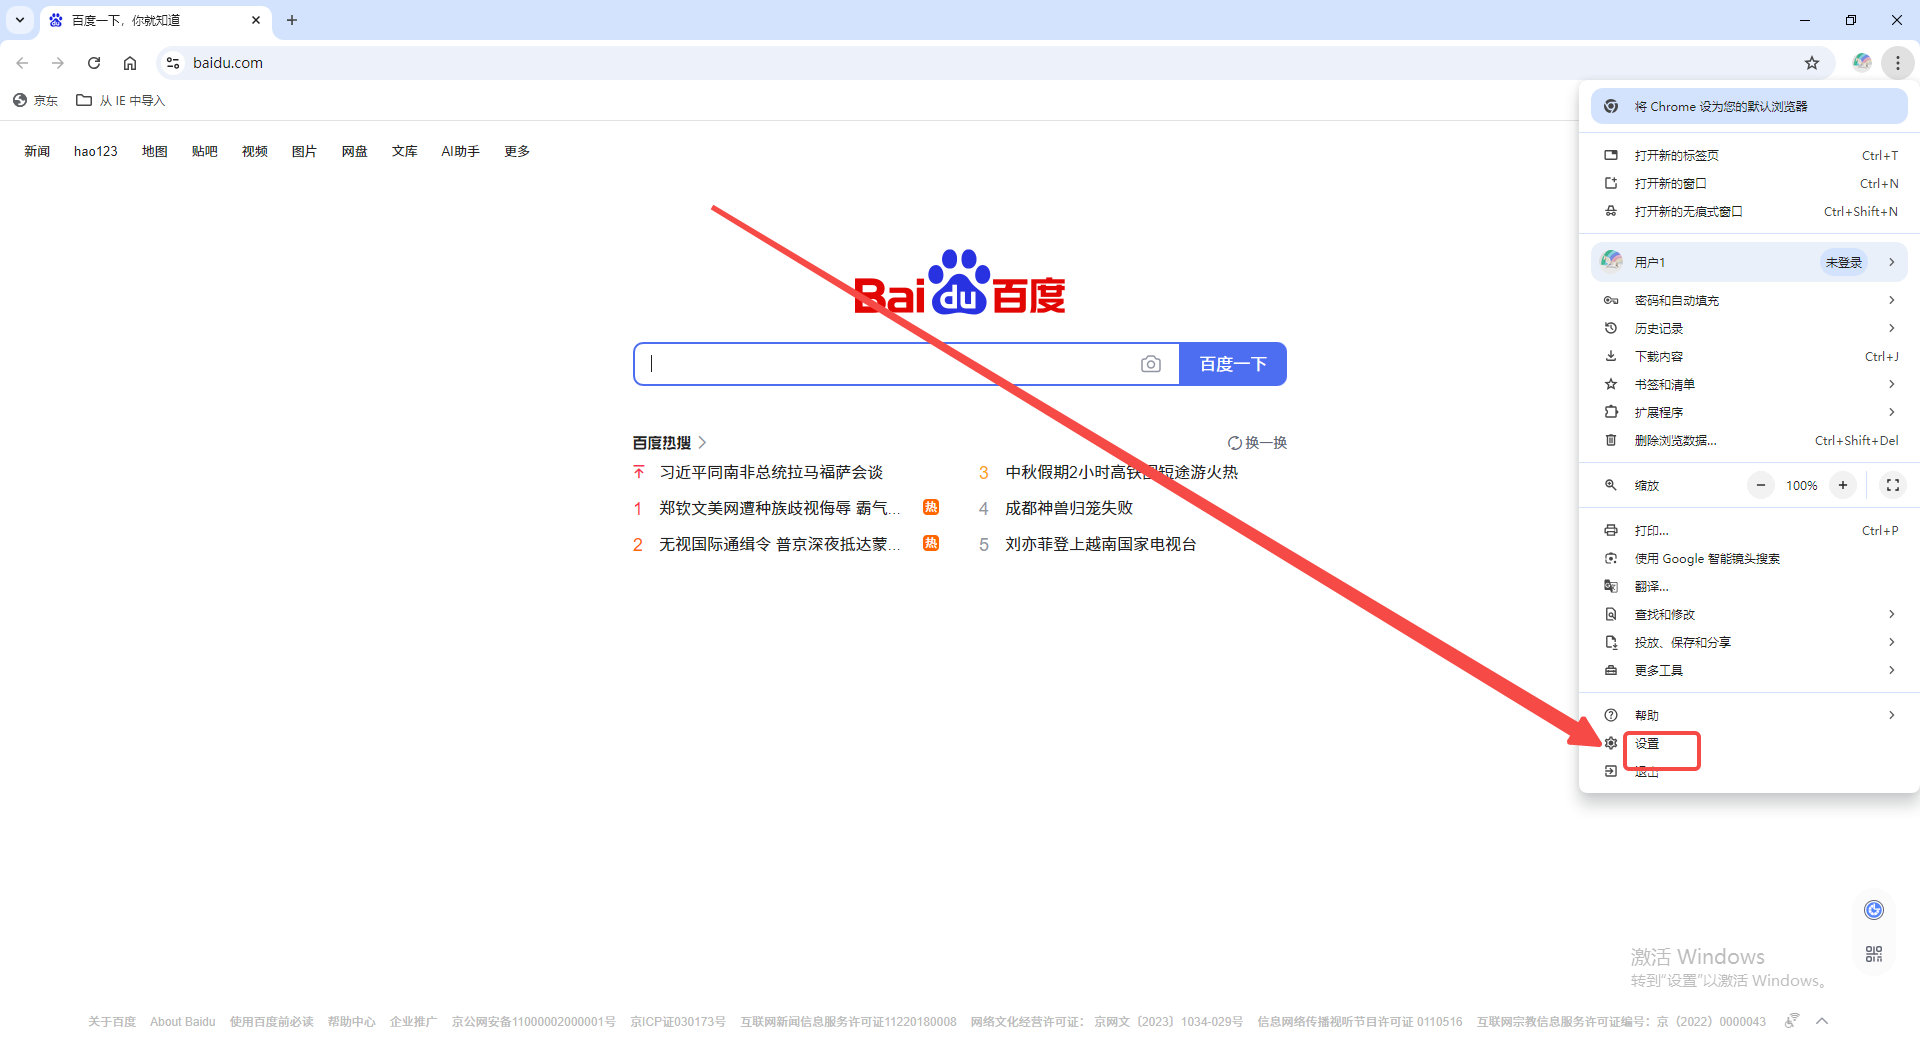The height and width of the screenshot is (1040, 1920).
Task: Click the 百度一下 search button
Action: [x=1233, y=364]
